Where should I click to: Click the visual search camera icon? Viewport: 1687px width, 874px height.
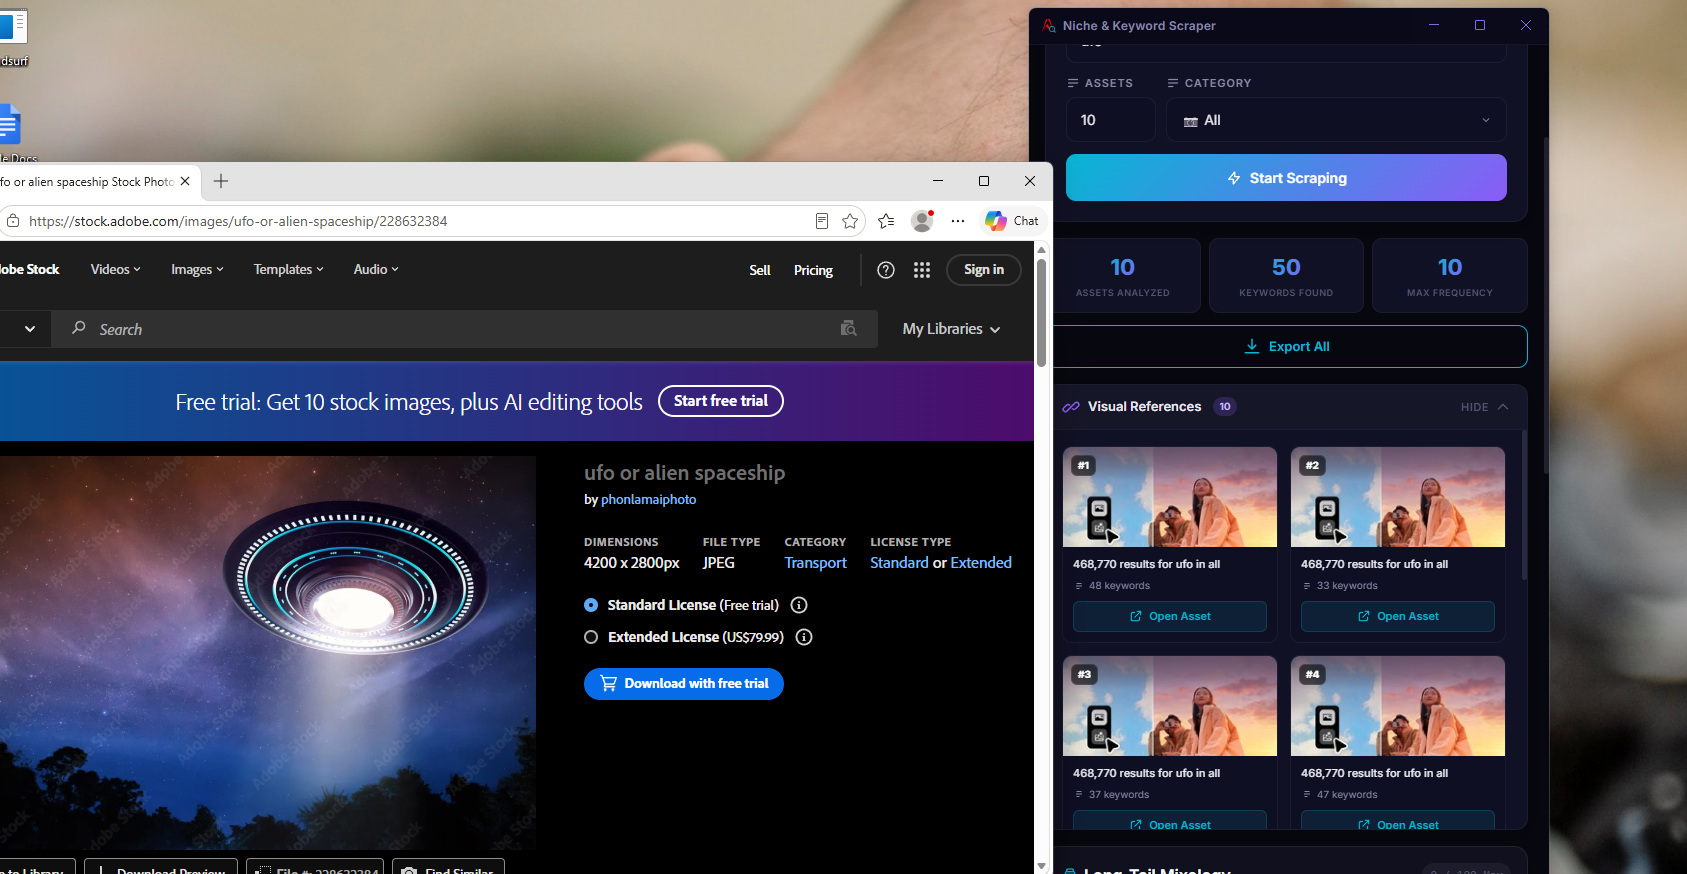tap(849, 328)
